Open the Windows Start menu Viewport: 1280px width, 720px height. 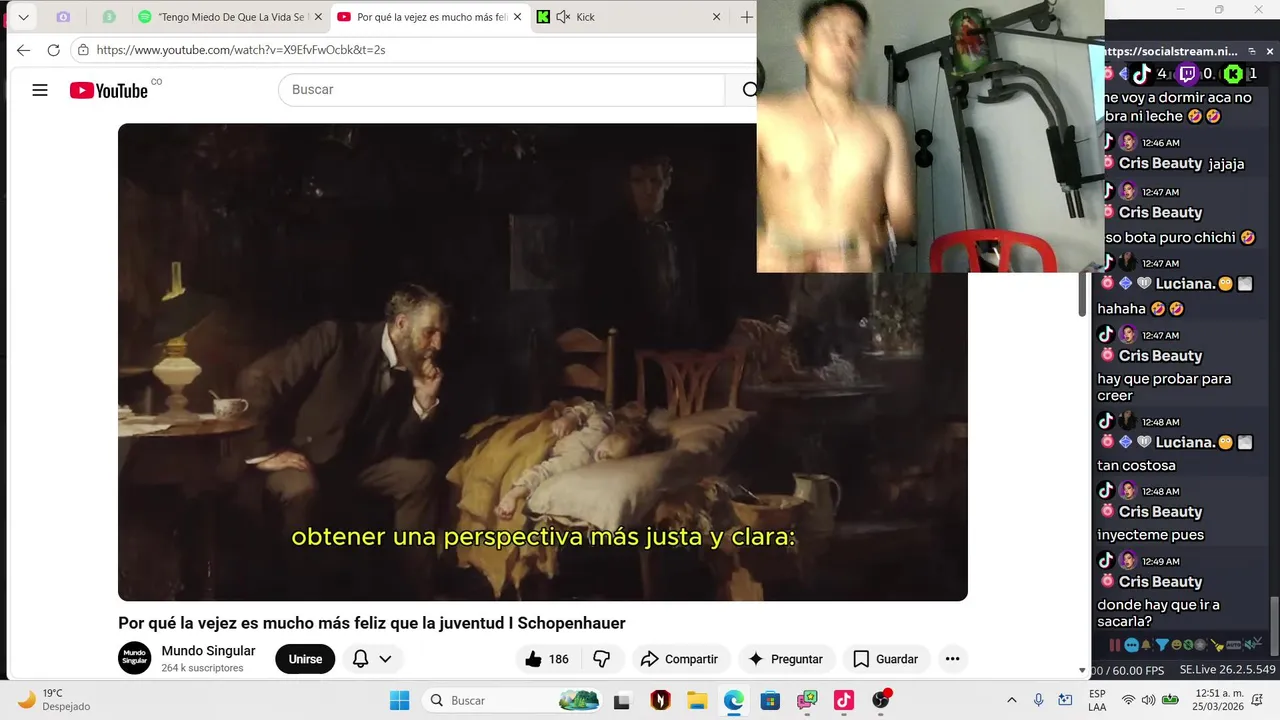[x=399, y=700]
